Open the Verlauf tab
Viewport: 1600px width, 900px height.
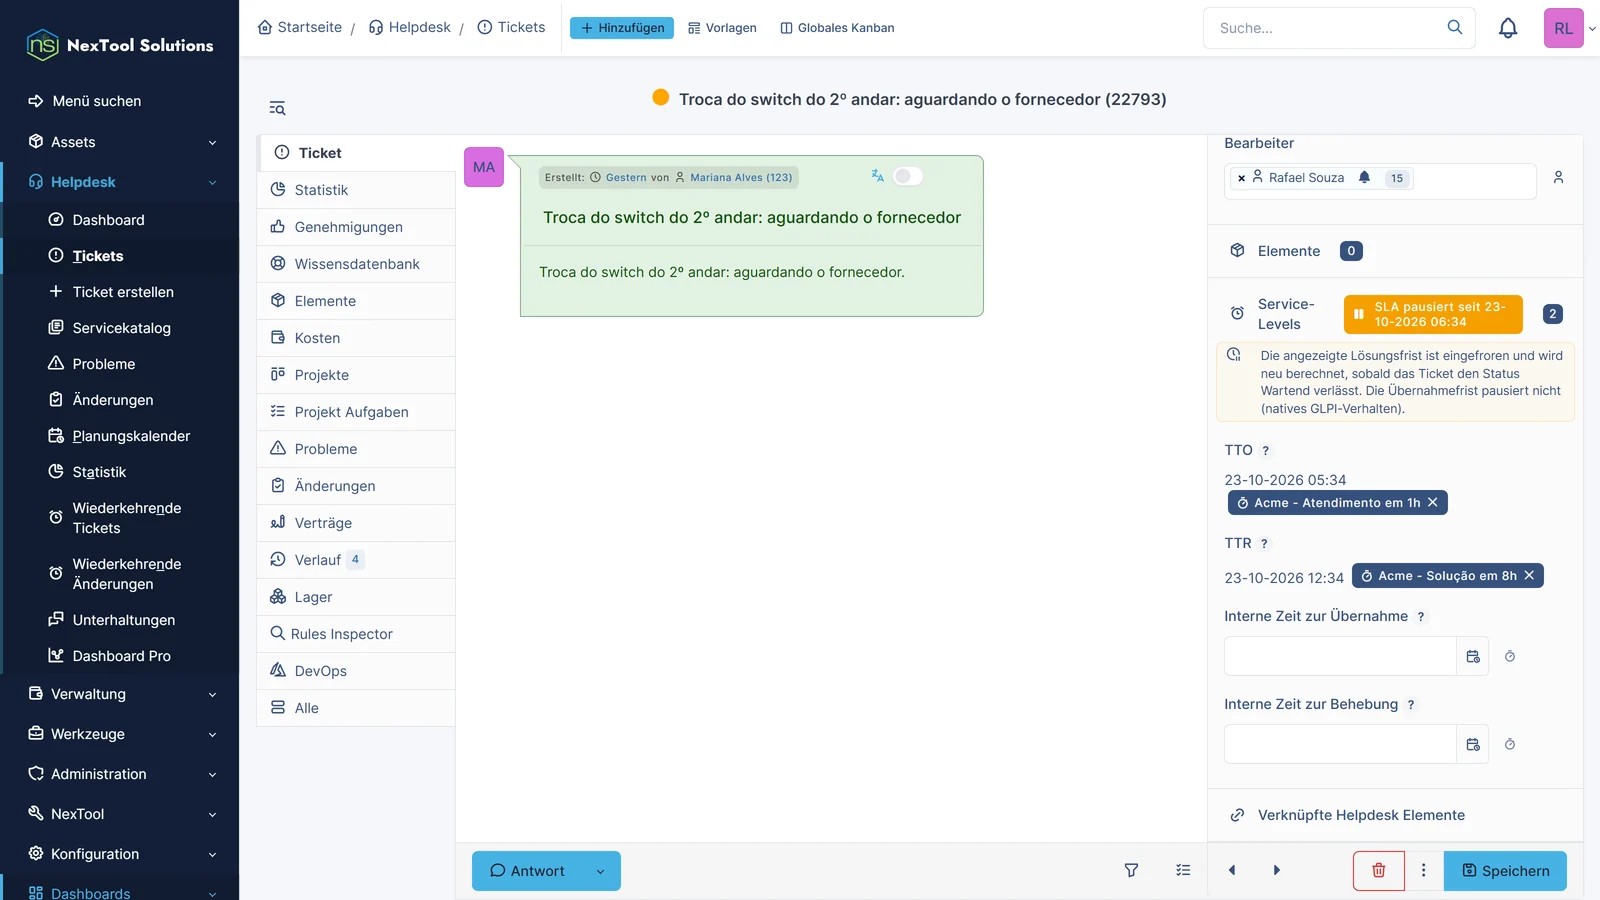[356, 560]
